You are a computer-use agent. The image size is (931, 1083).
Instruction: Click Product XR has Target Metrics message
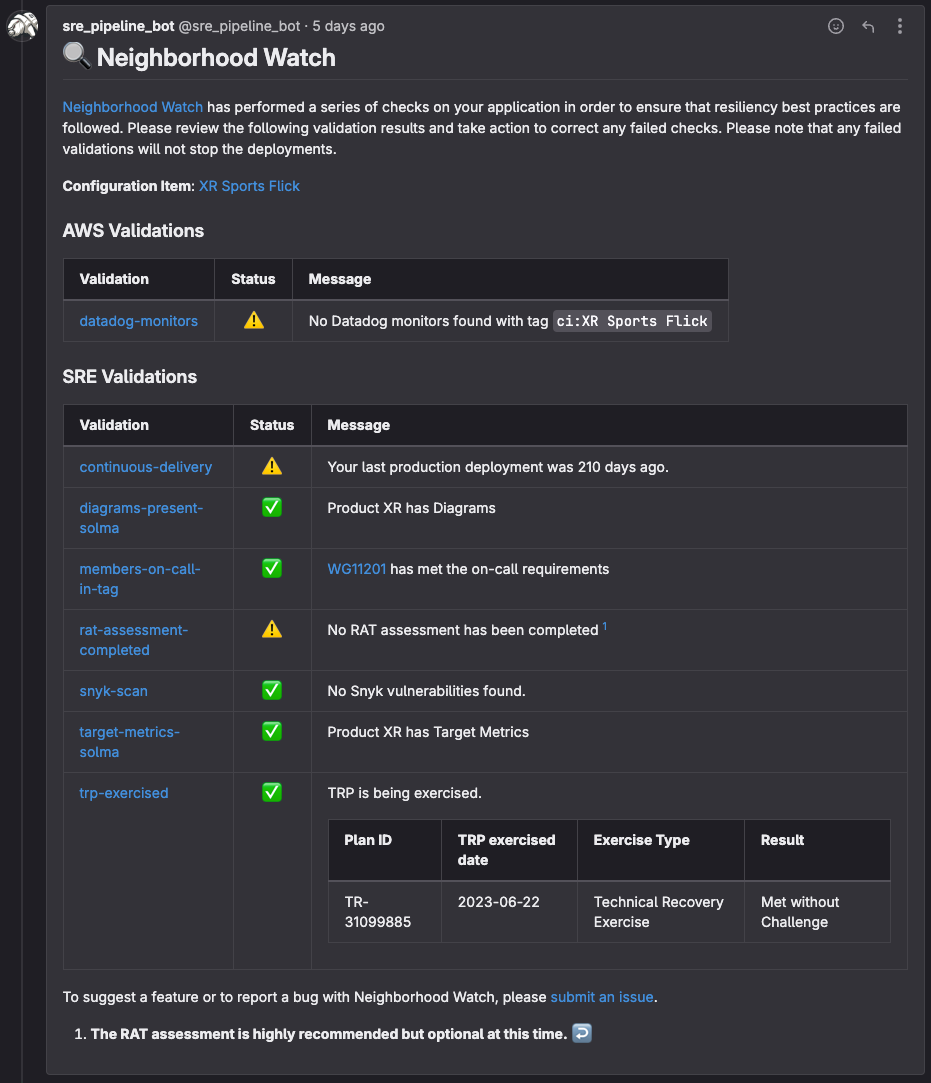(428, 732)
